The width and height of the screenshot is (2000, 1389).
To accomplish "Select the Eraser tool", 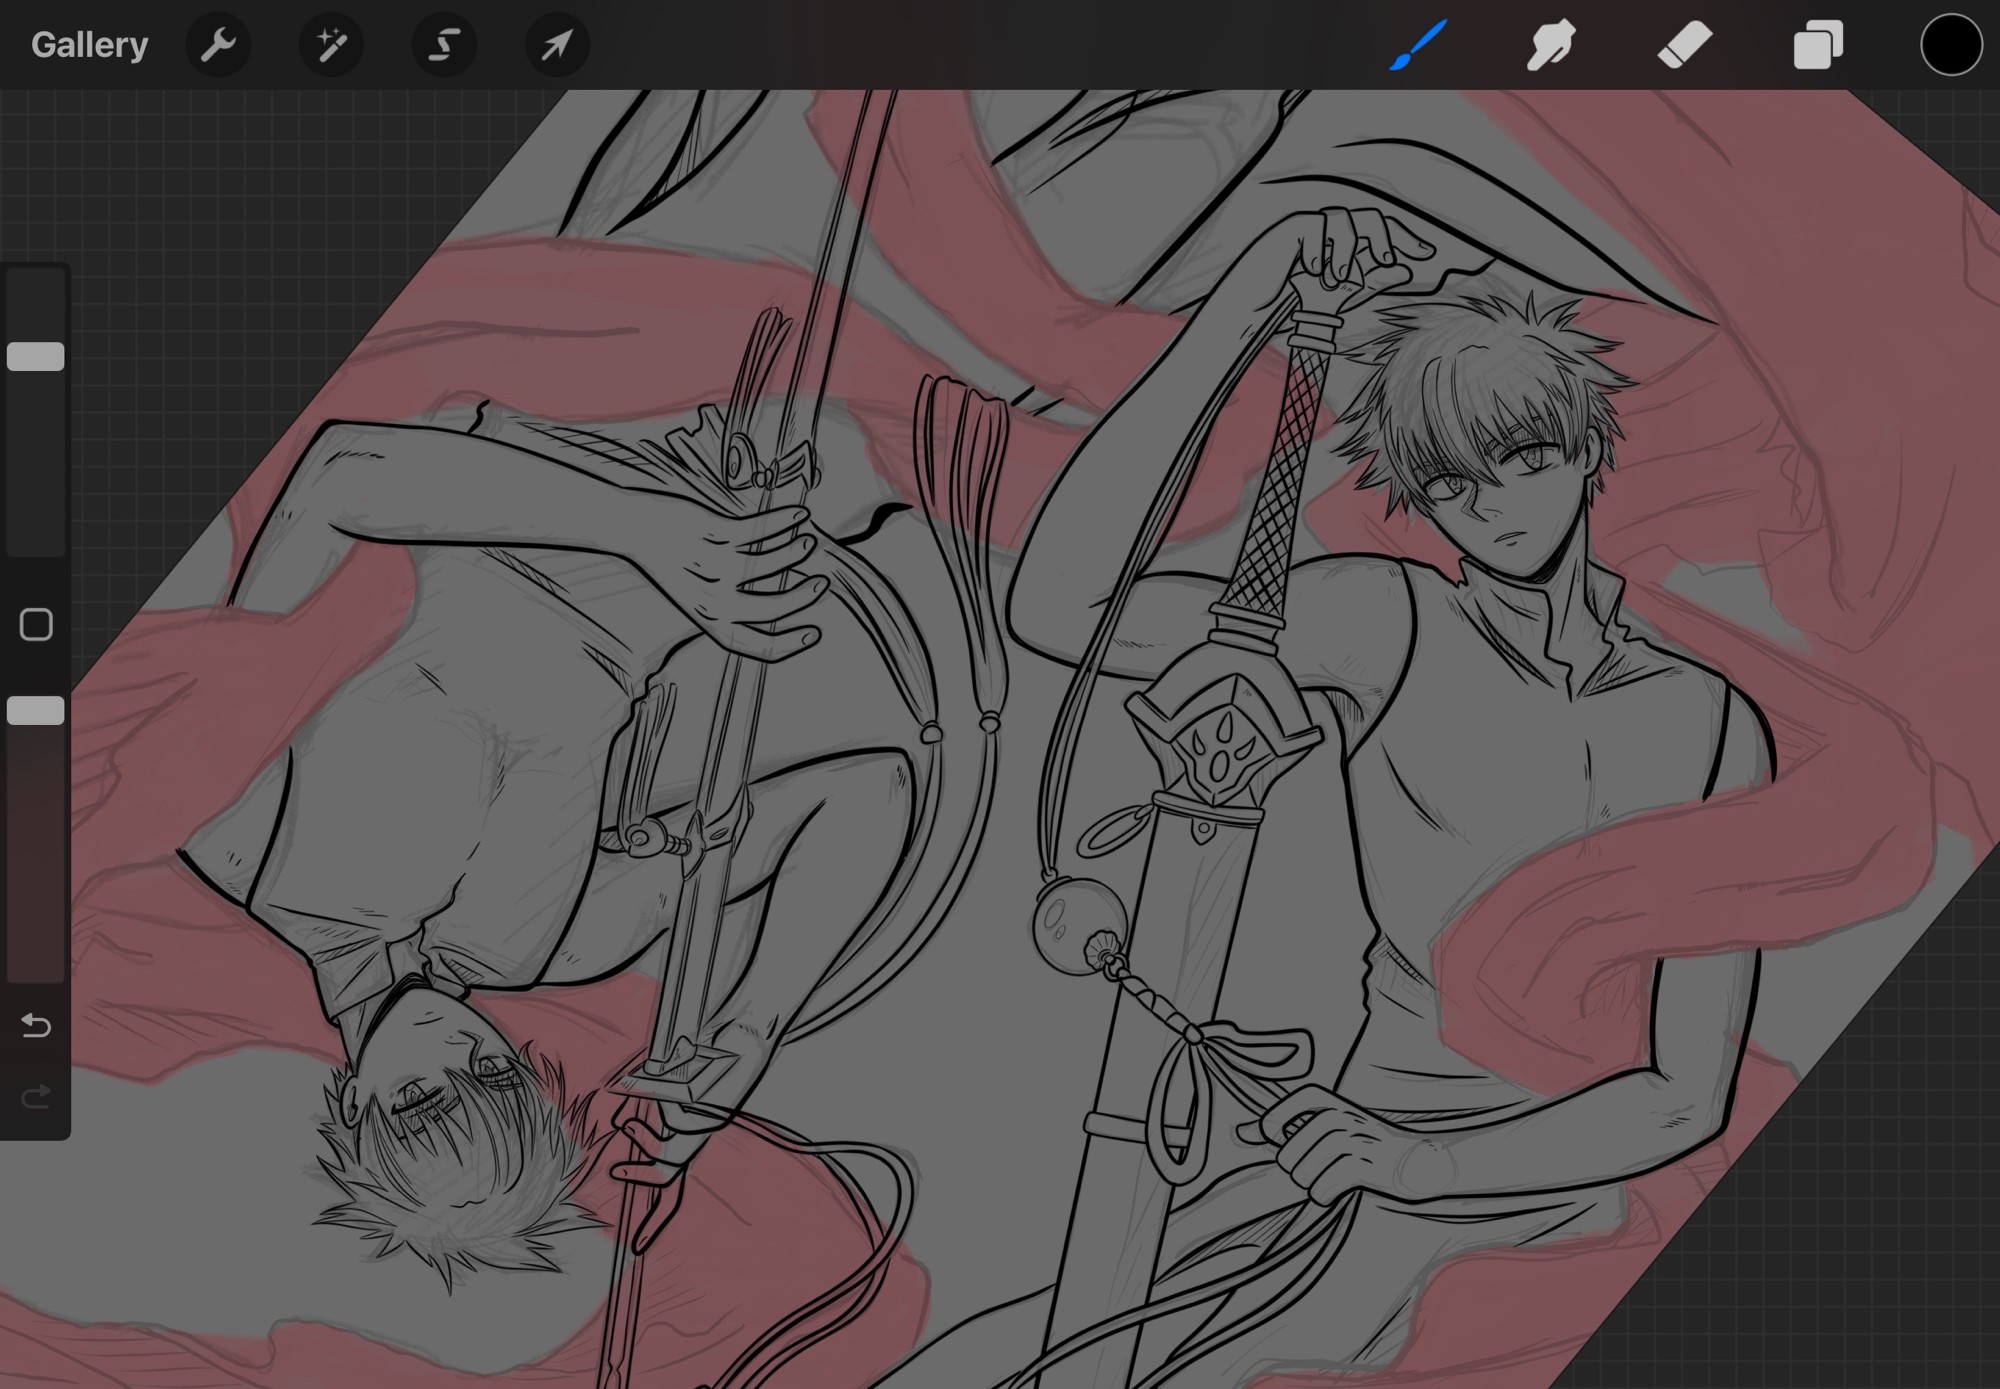I will pyautogui.click(x=1684, y=45).
